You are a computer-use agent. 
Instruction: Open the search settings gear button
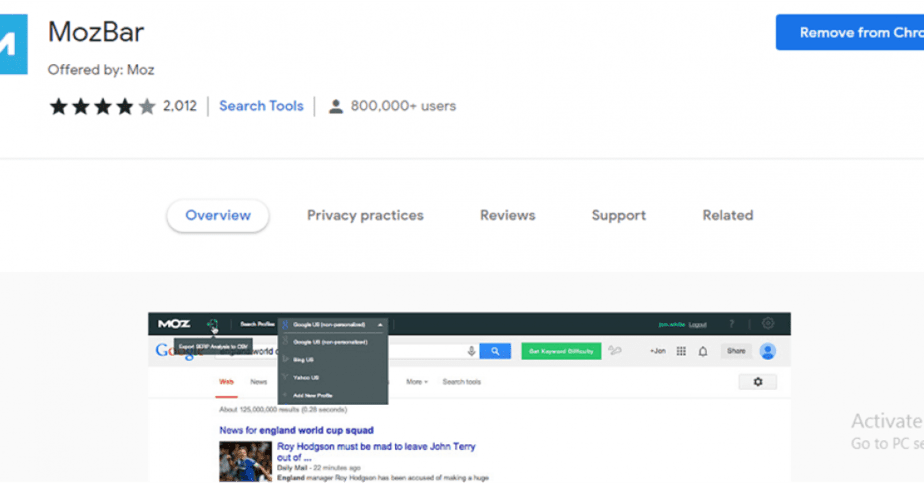point(758,382)
